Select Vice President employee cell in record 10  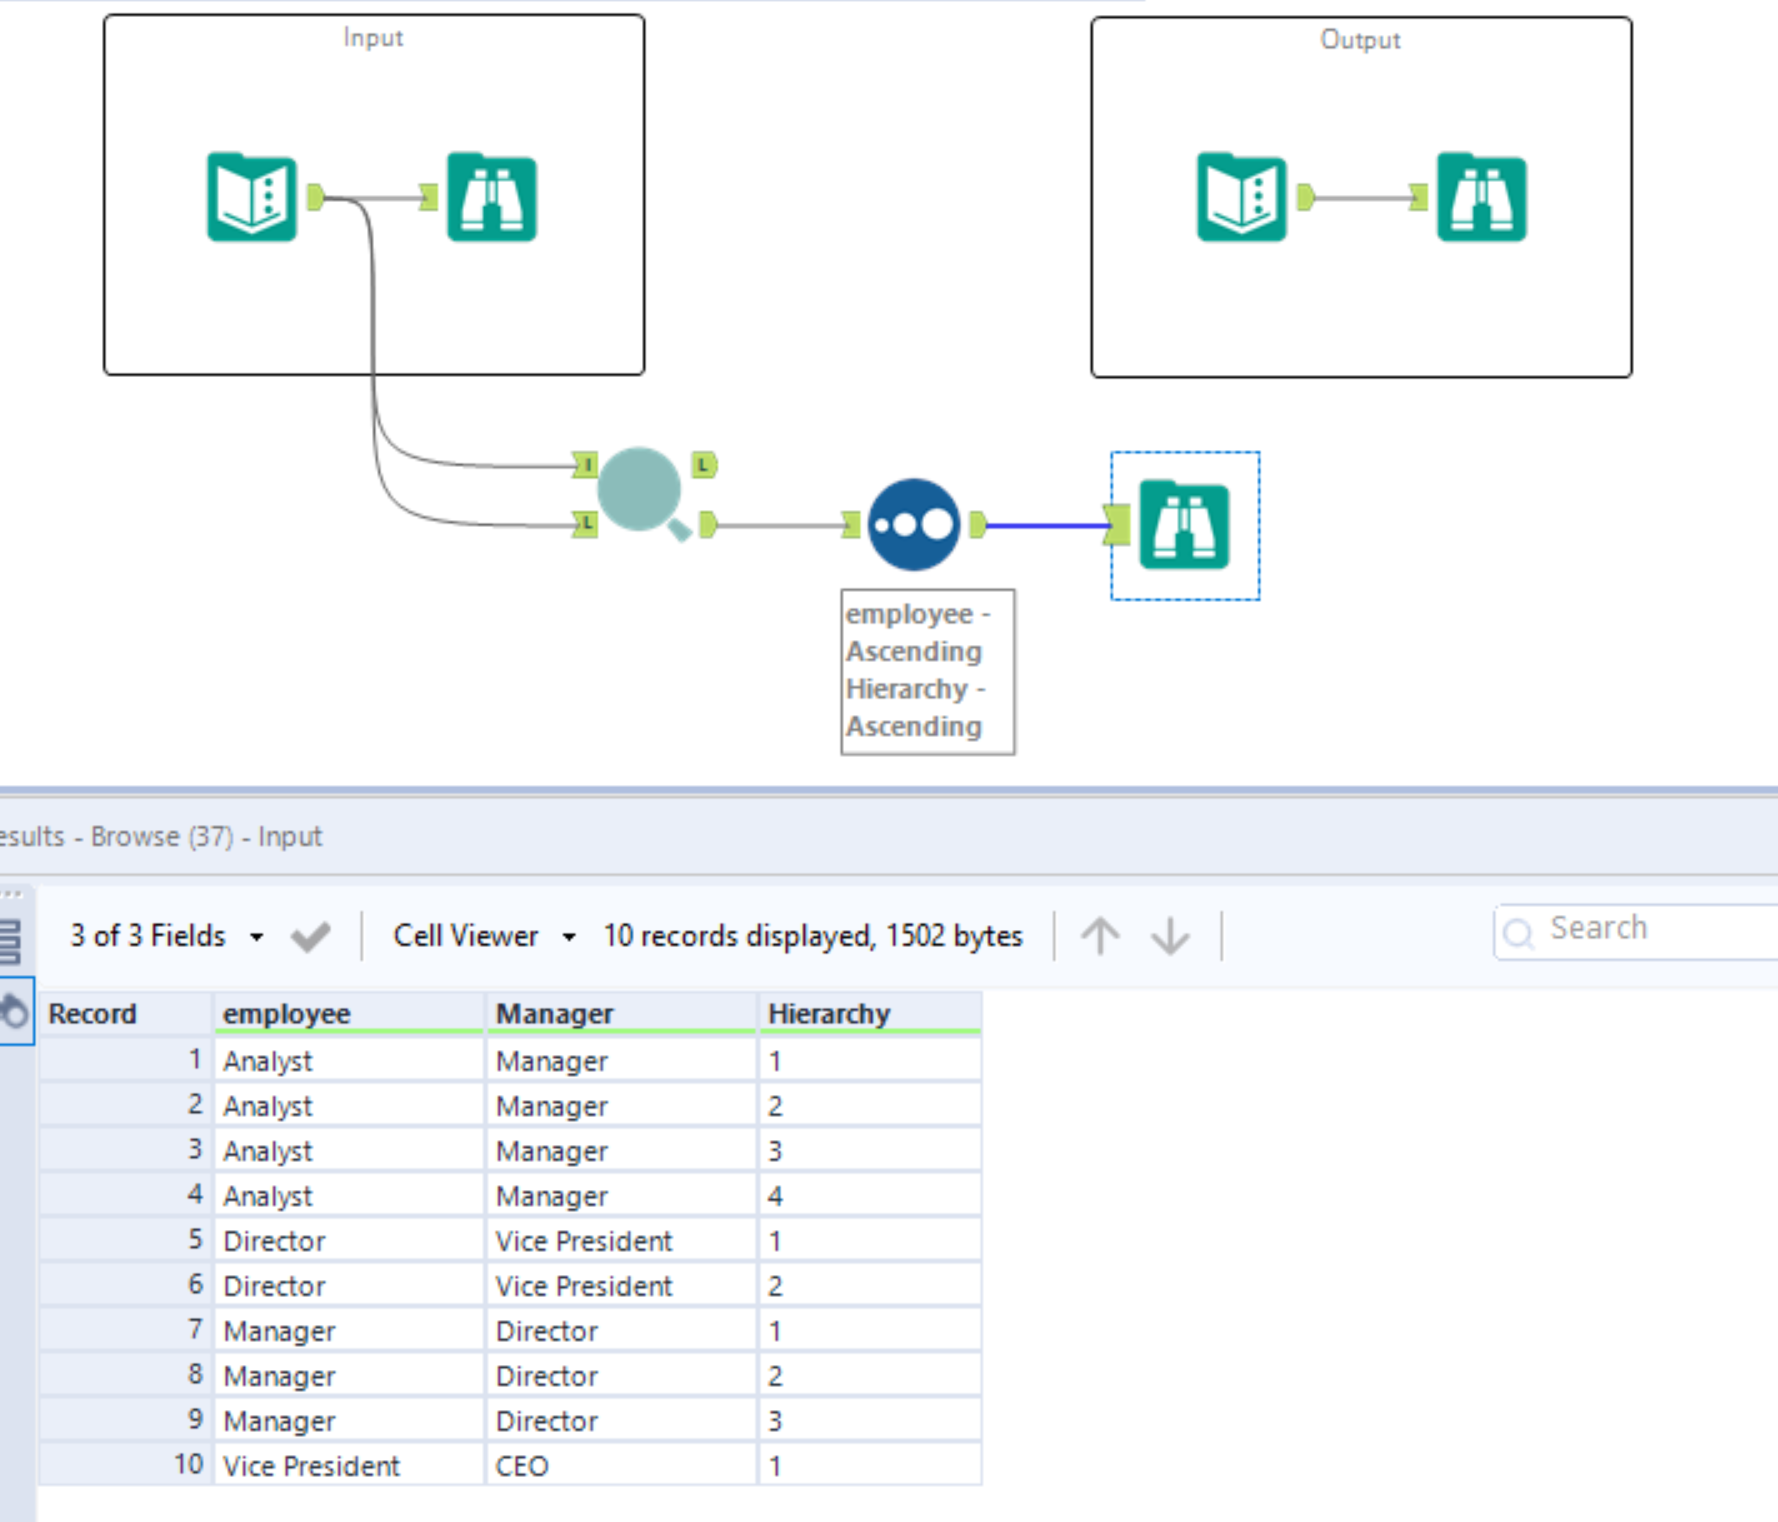[349, 1466]
